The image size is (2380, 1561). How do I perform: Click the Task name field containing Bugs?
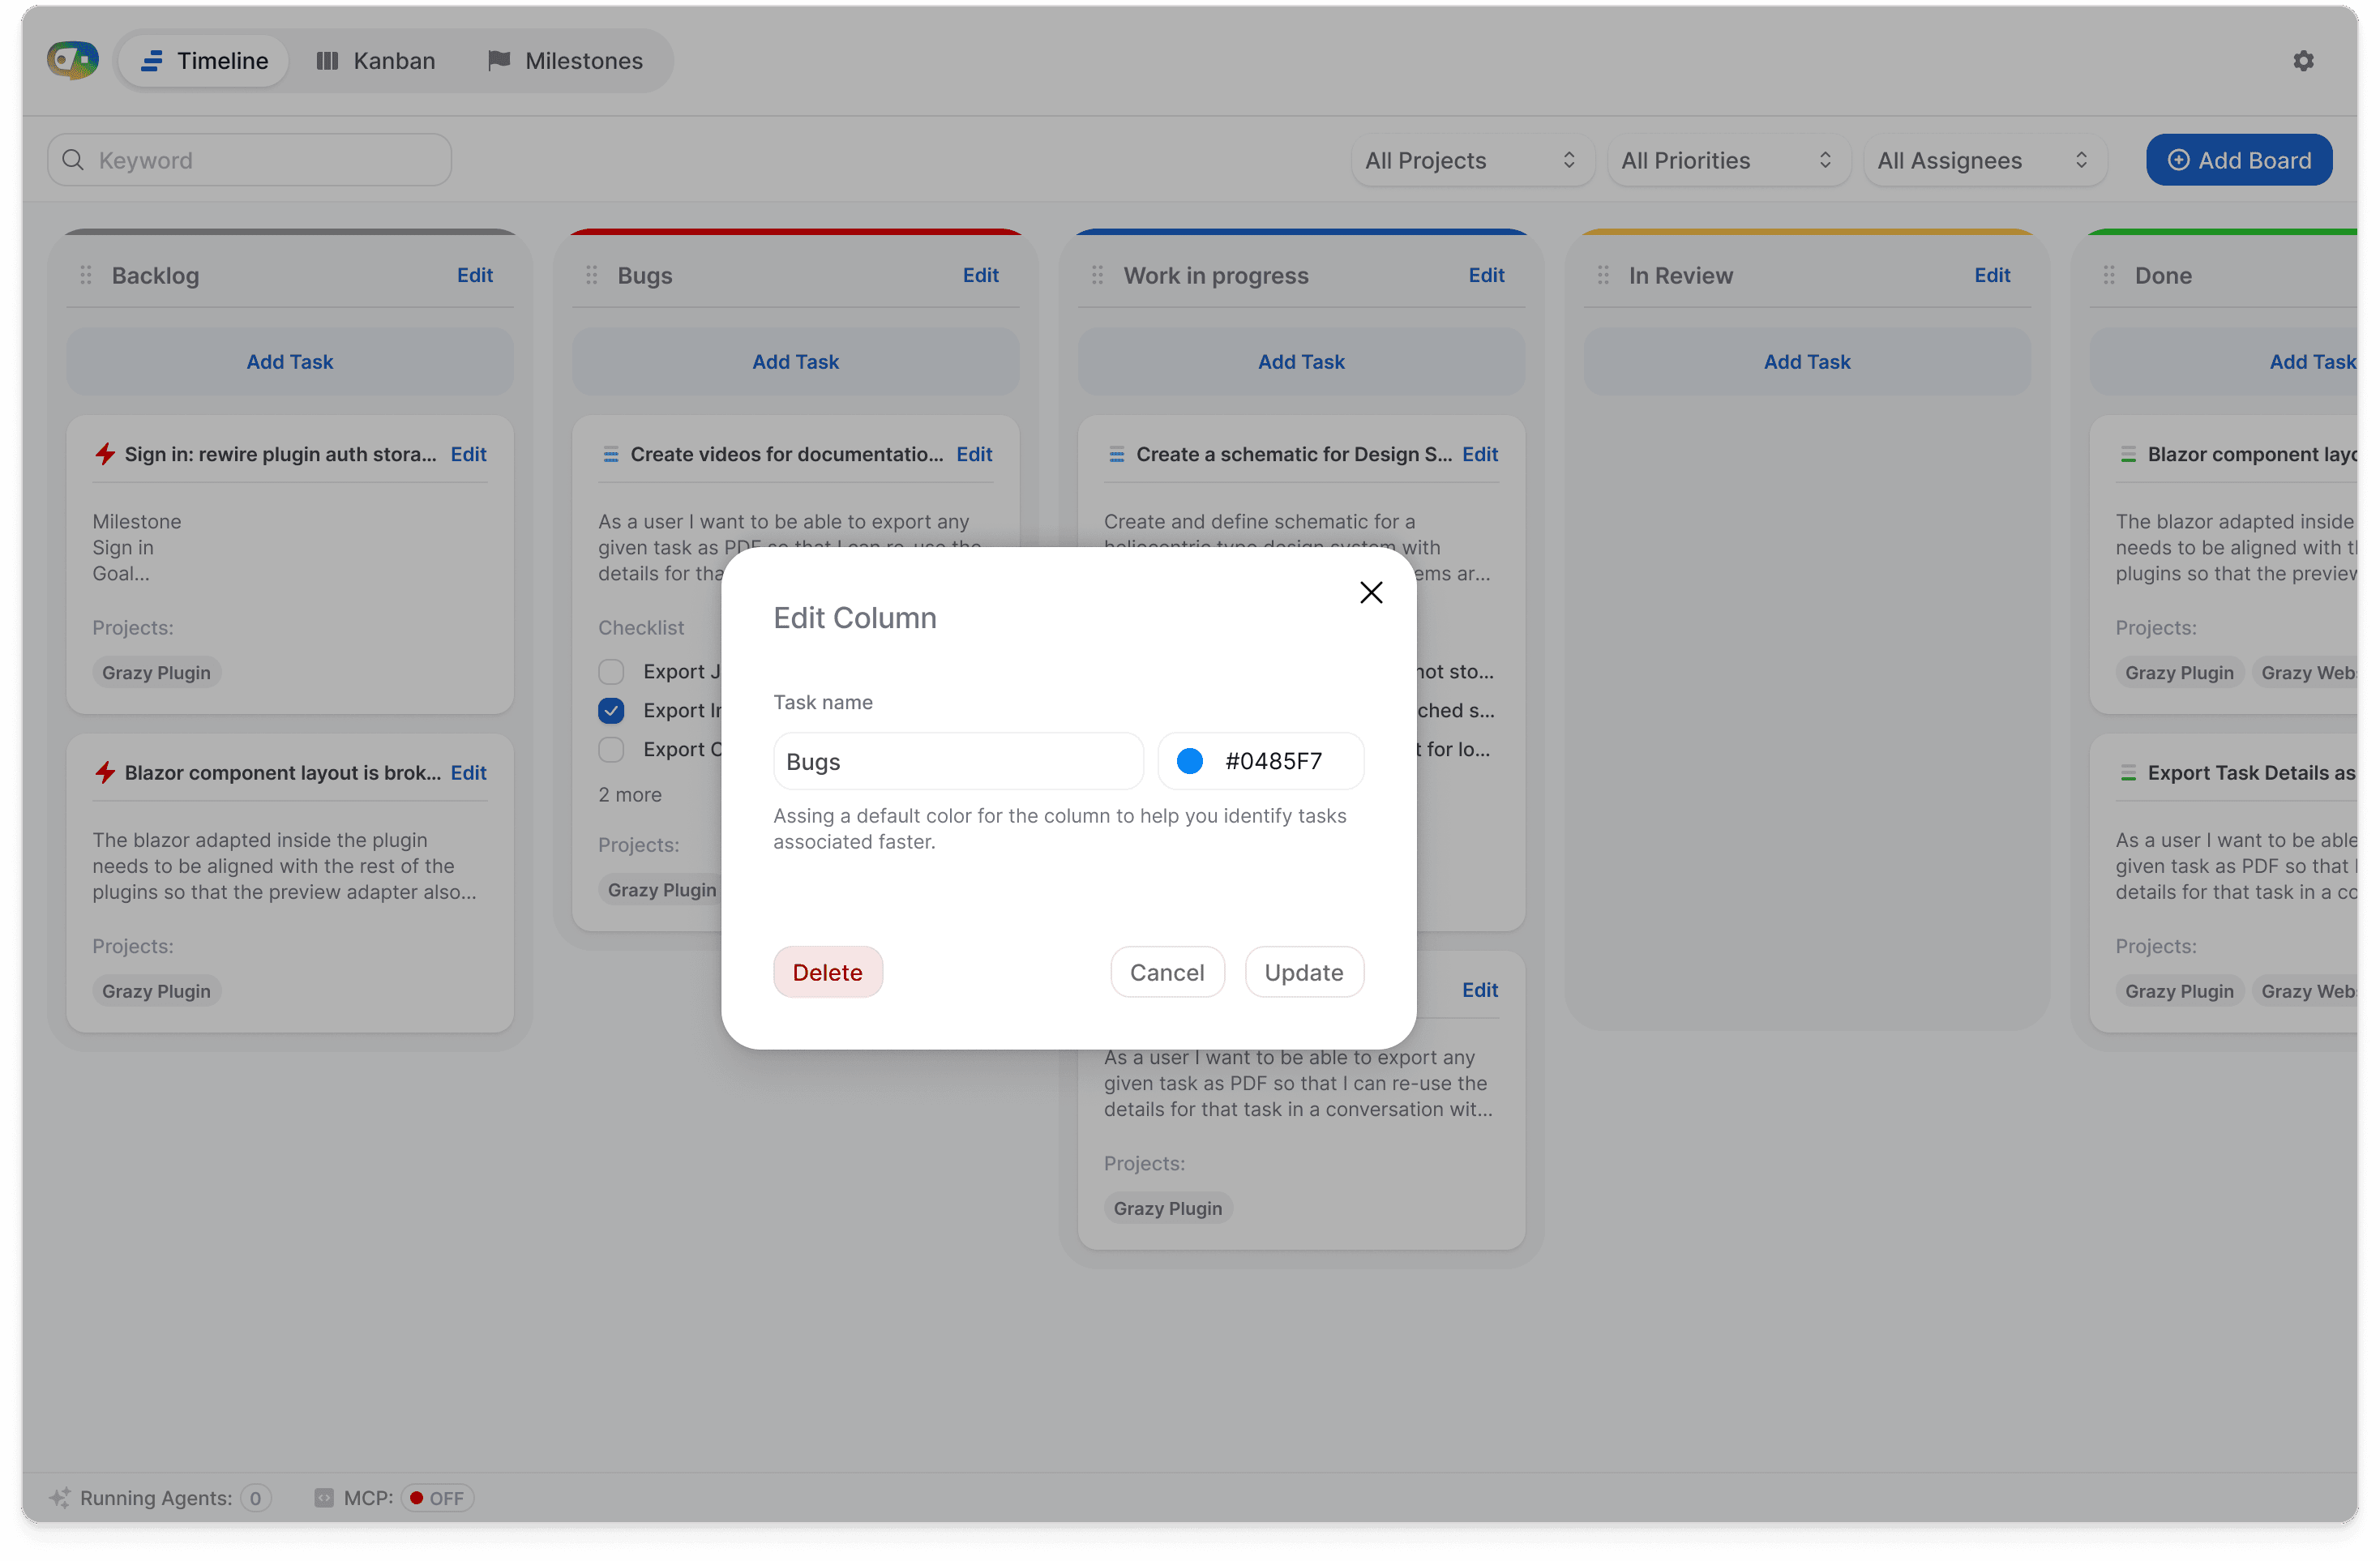(x=958, y=762)
